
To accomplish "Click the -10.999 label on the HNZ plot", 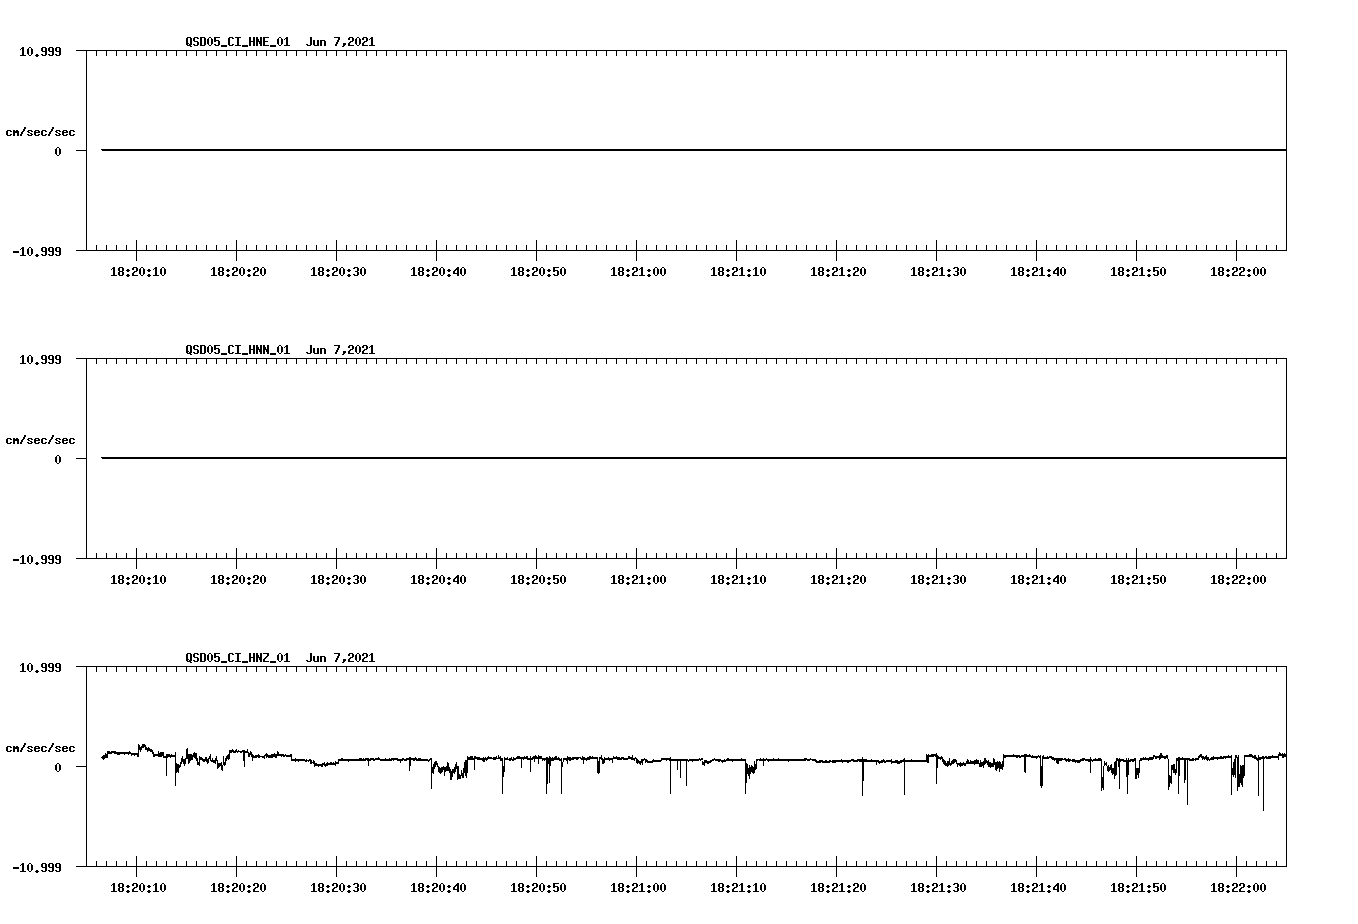I will [38, 869].
